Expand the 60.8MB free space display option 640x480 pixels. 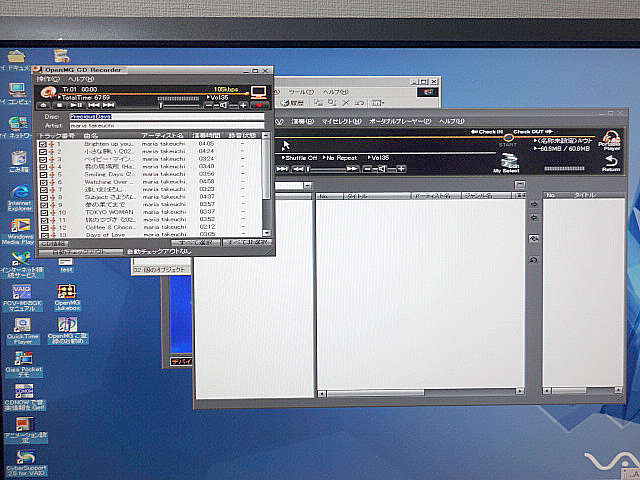562,149
